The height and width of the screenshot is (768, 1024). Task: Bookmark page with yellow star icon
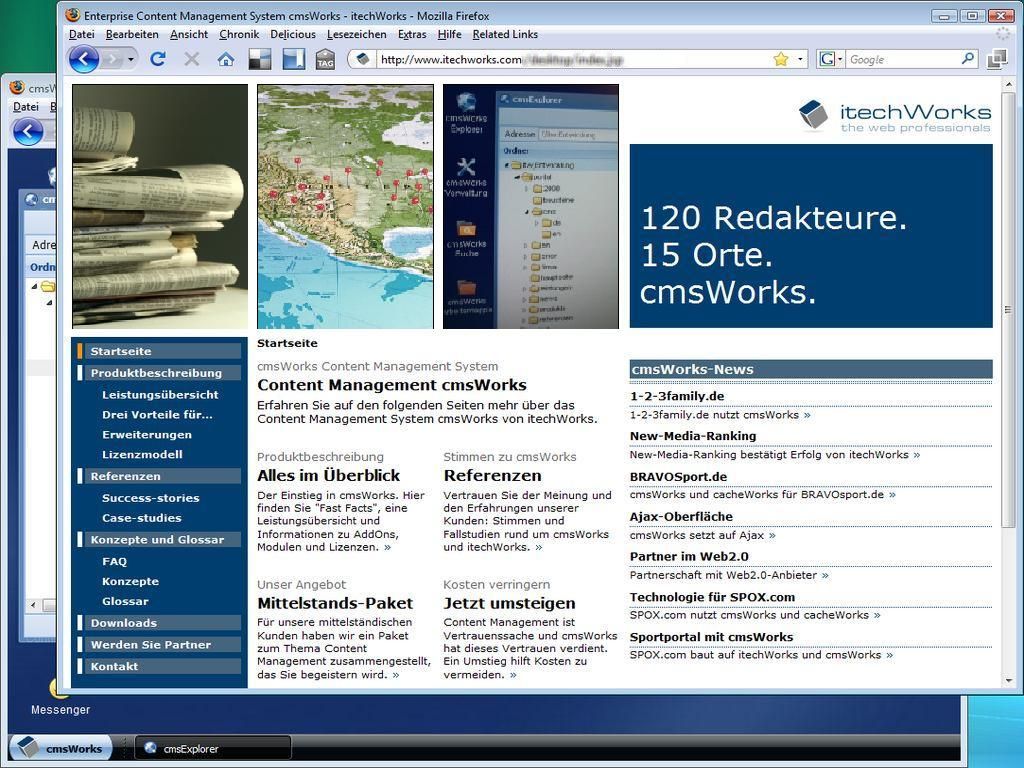781,59
